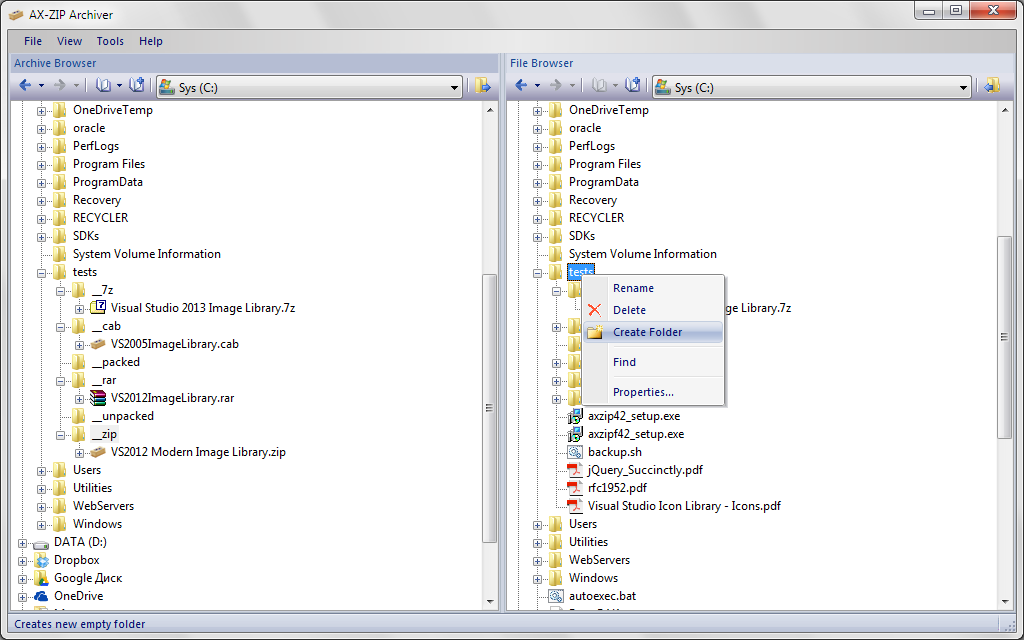Image resolution: width=1024 pixels, height=640 pixels.
Task: Click backup.sh script icon
Action: (575, 452)
